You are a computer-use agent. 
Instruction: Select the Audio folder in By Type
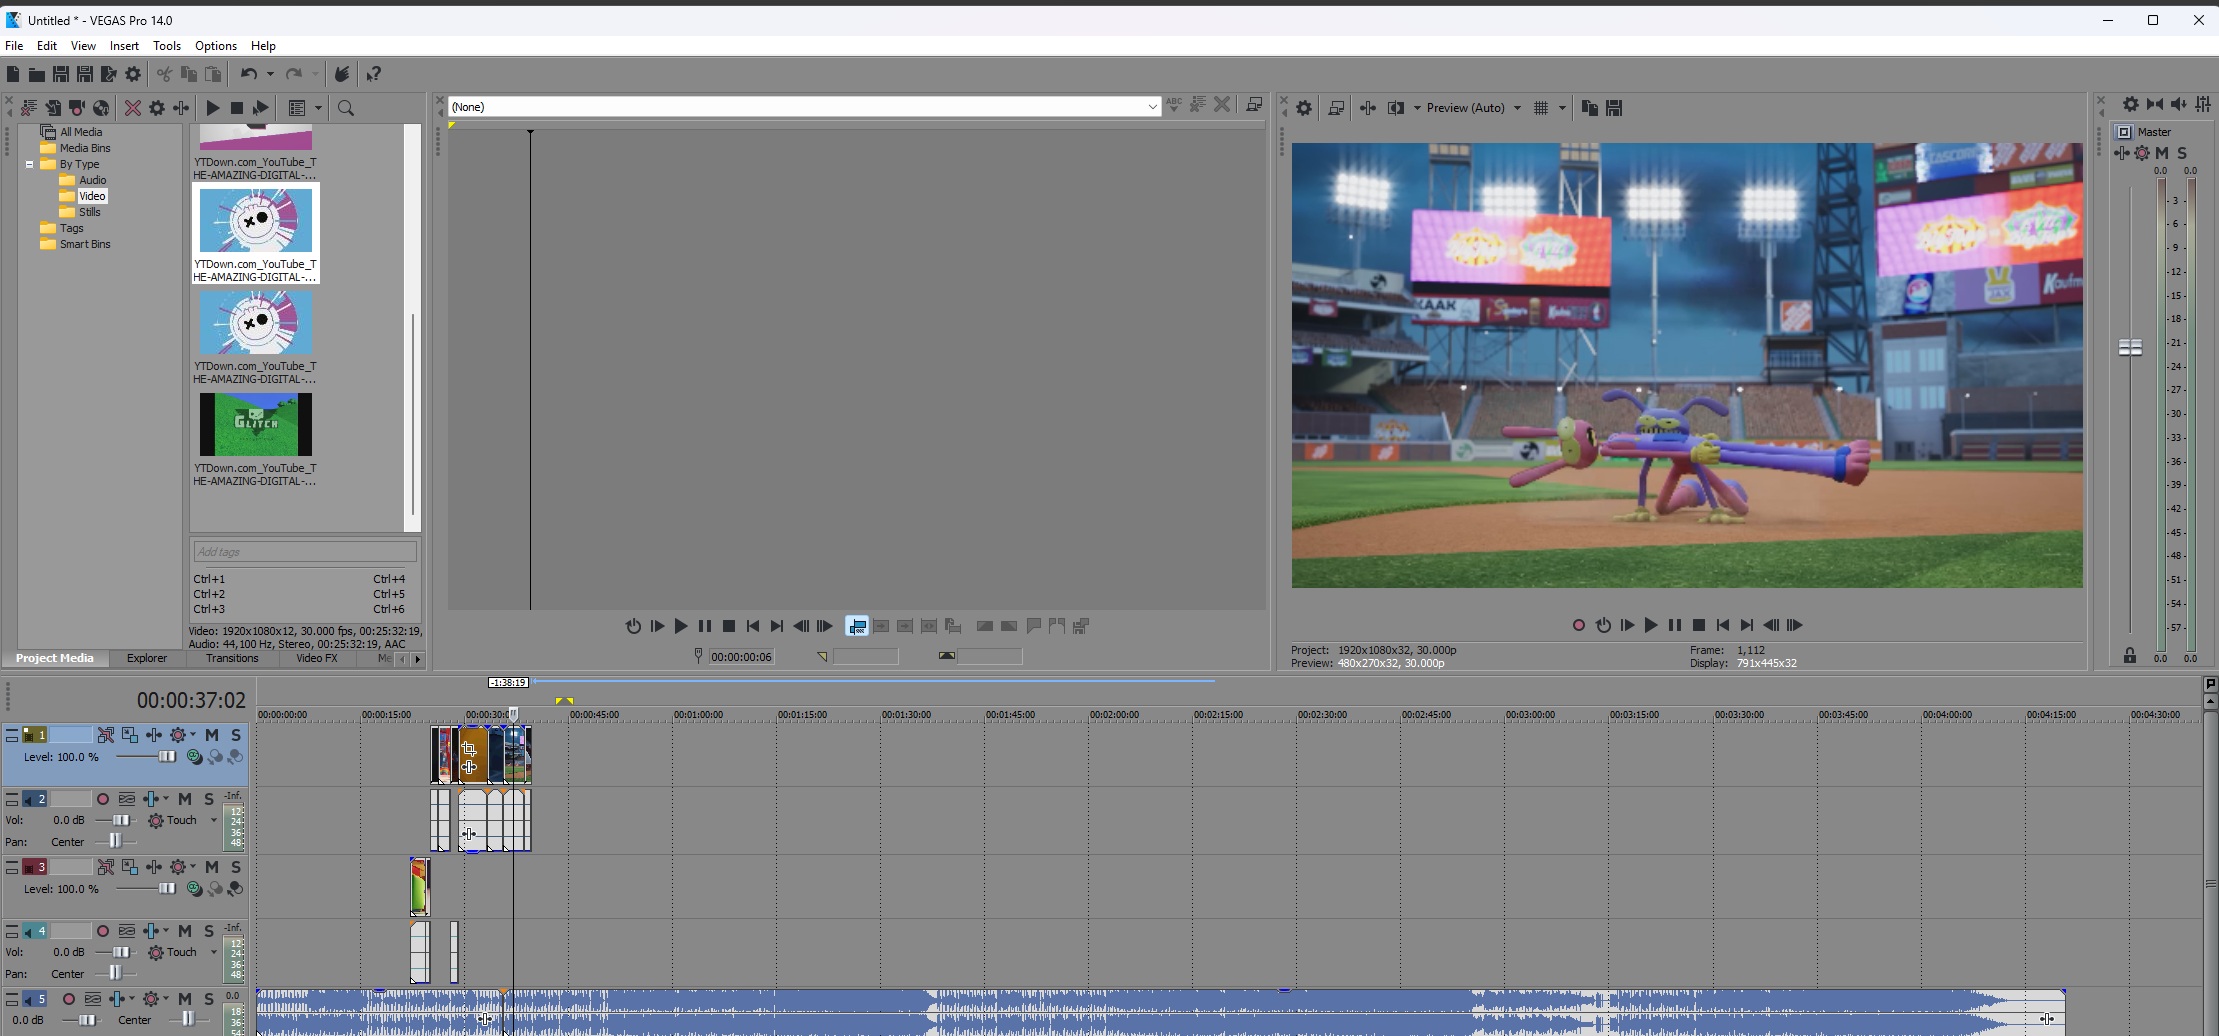(x=93, y=180)
